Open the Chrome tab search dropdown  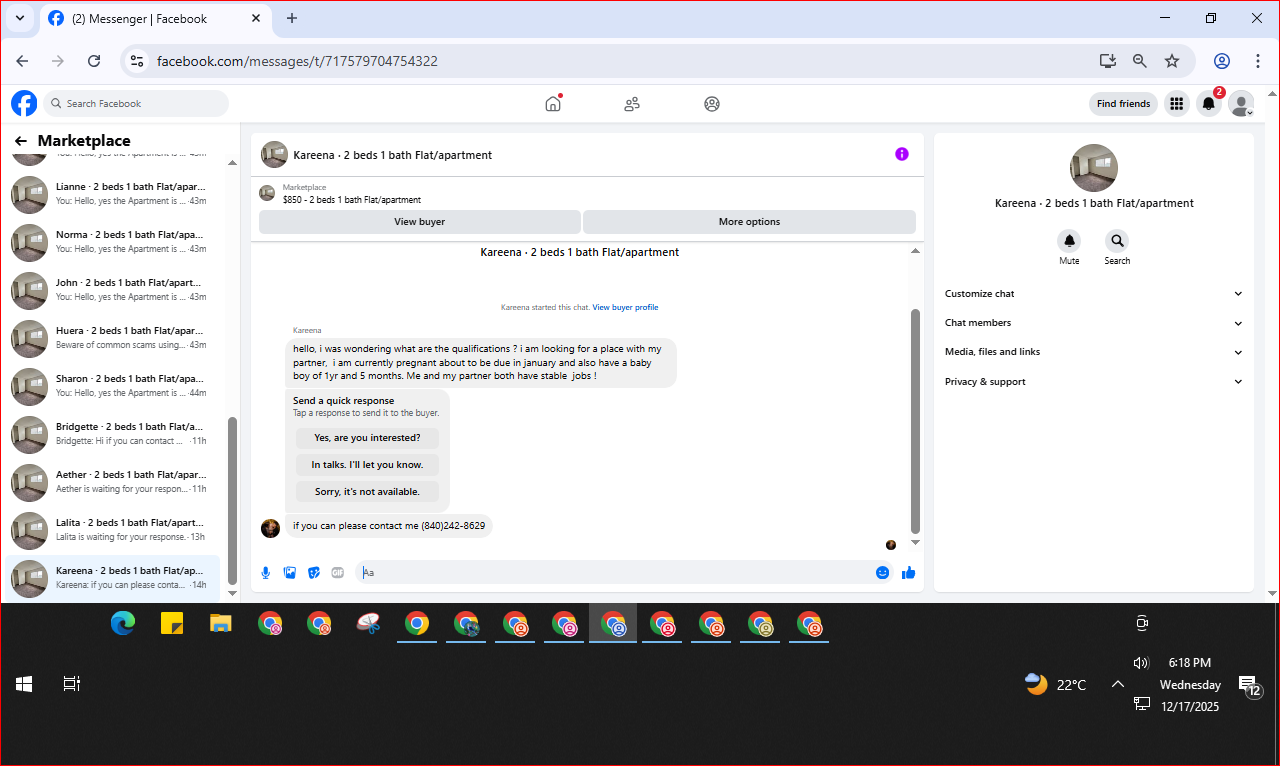point(19,18)
